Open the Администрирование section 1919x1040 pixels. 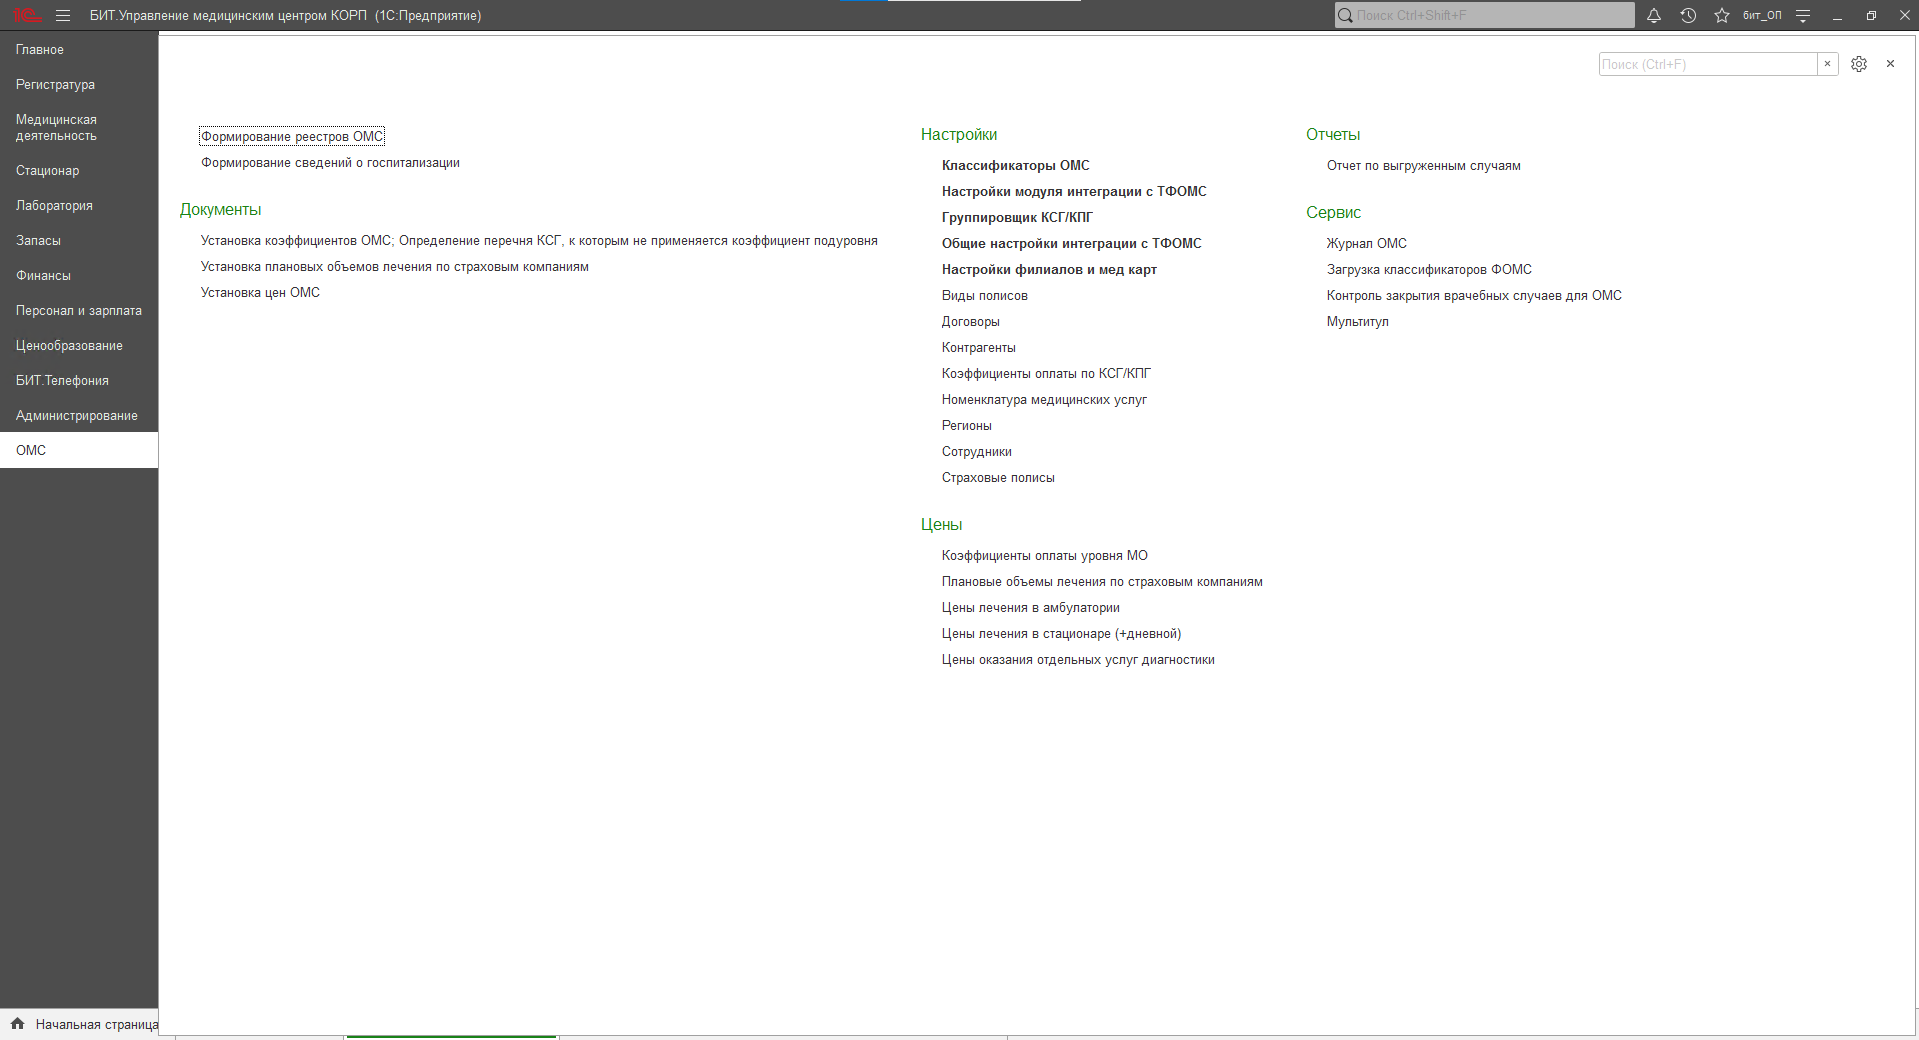pyautogui.click(x=79, y=415)
